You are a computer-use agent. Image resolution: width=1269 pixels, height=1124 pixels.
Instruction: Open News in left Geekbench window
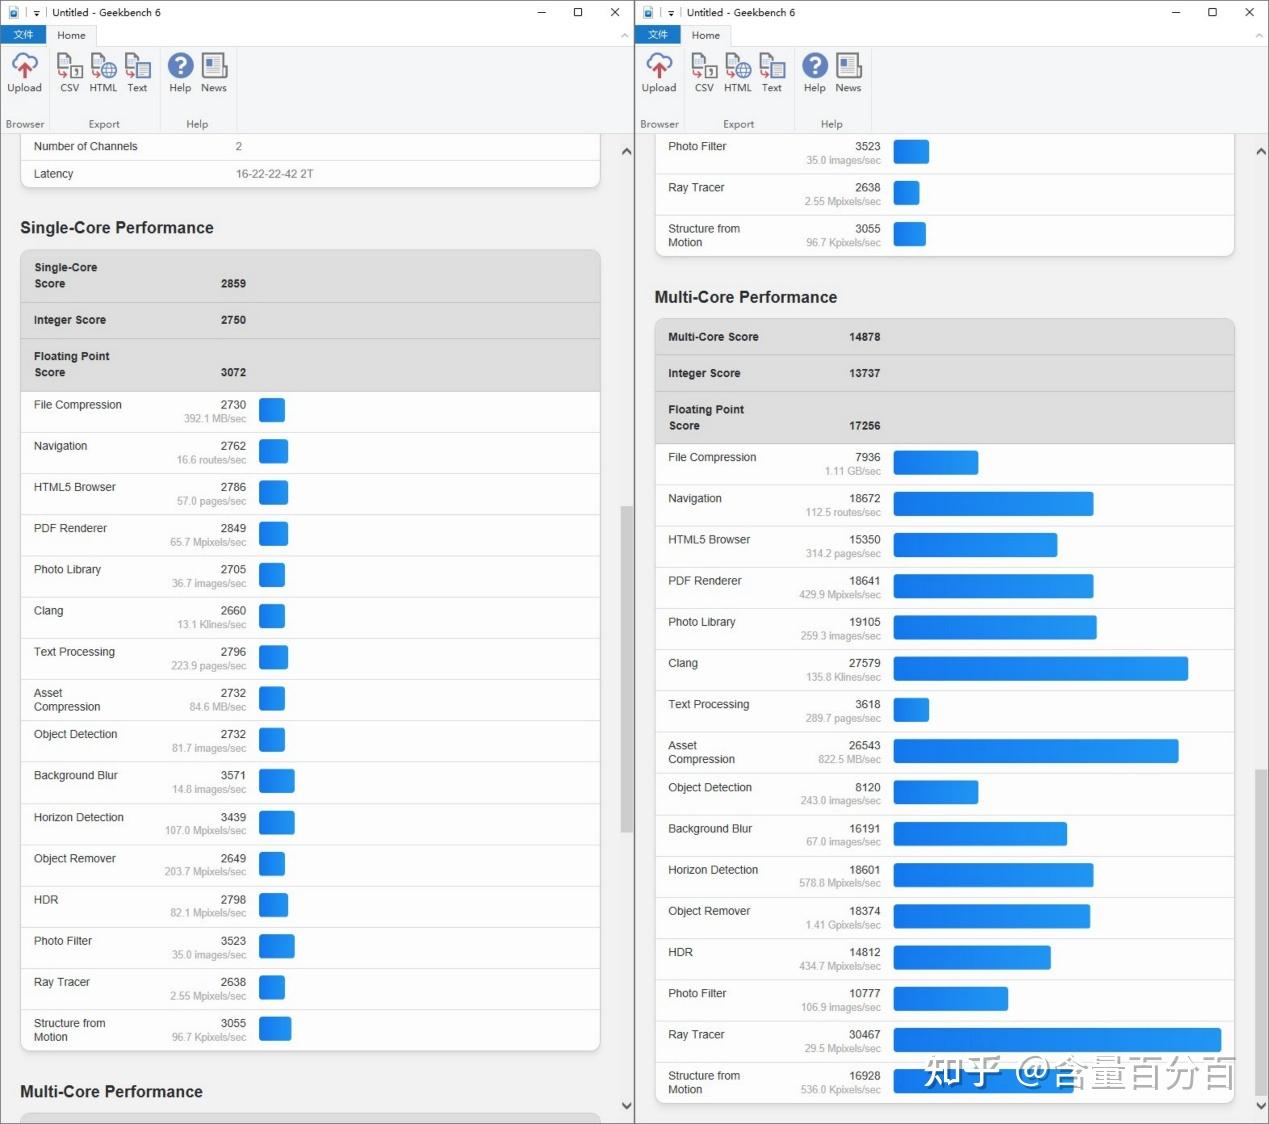click(214, 73)
